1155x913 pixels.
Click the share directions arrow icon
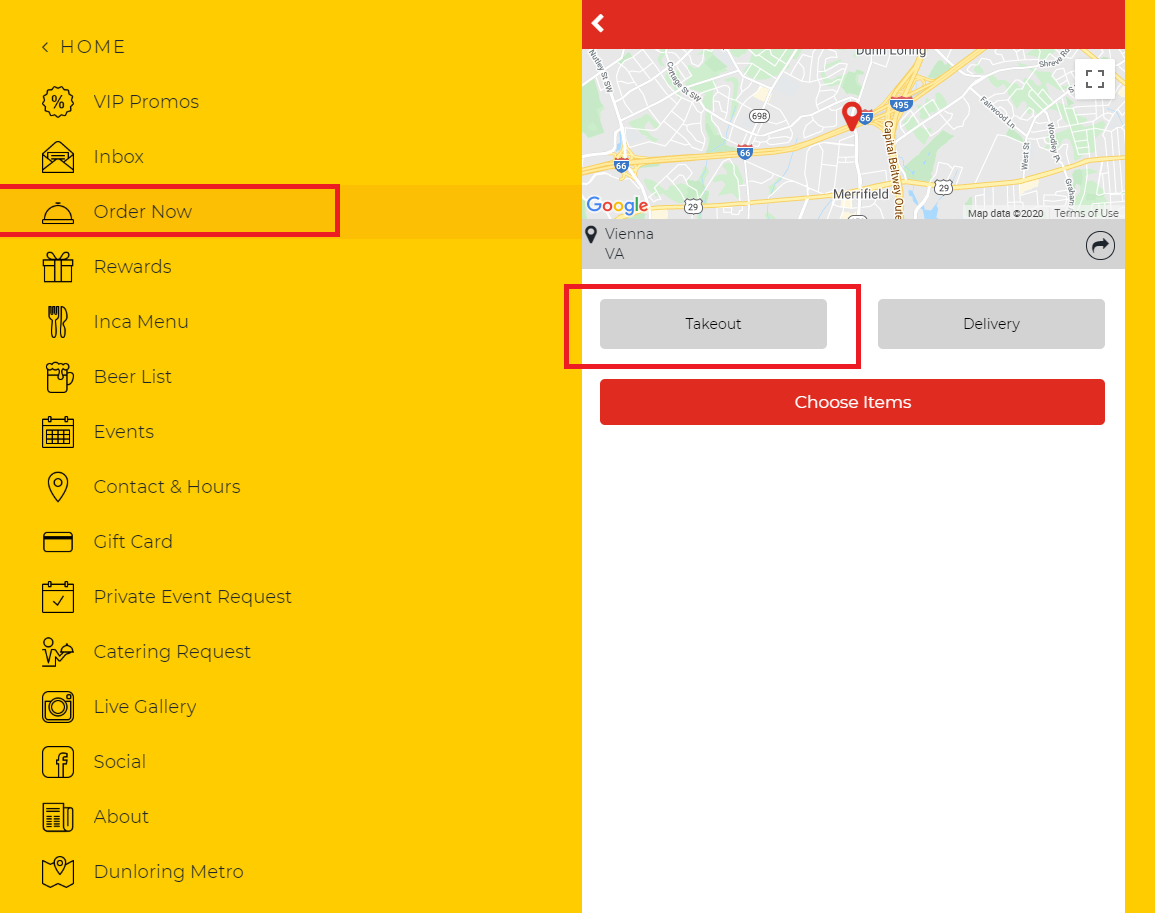tap(1100, 245)
